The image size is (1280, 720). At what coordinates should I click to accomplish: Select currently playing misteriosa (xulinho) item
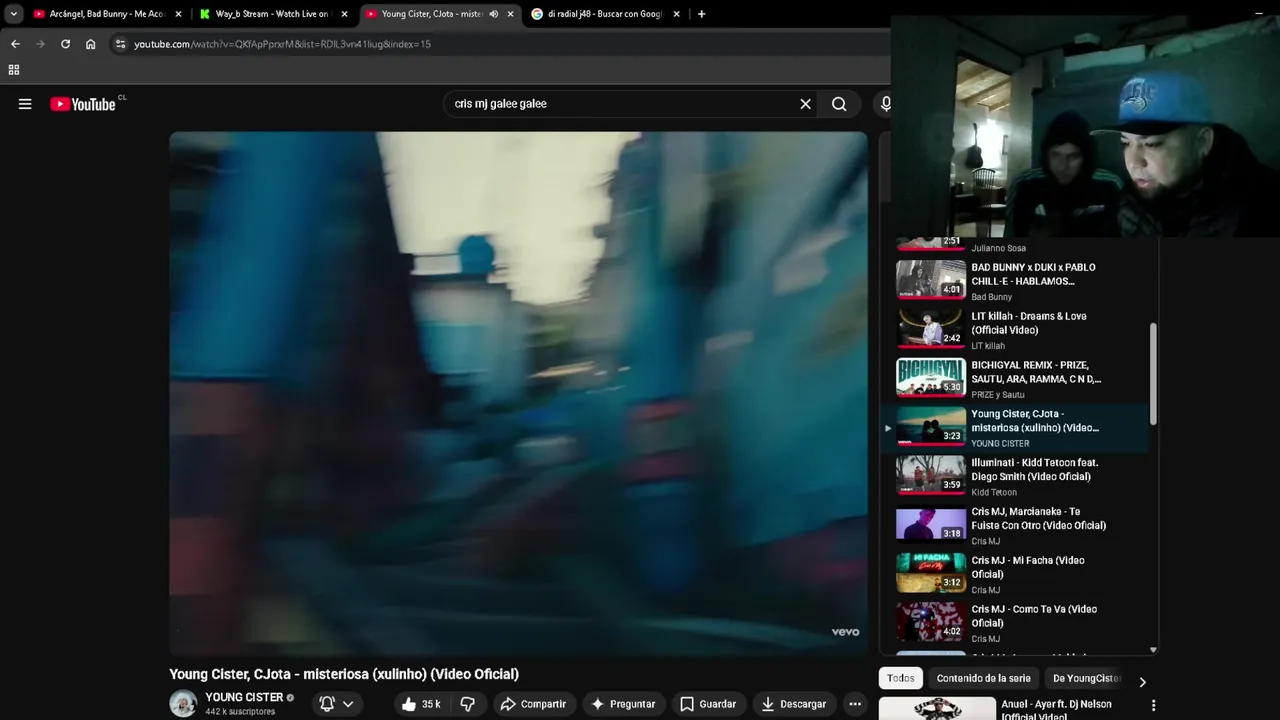(1016, 428)
